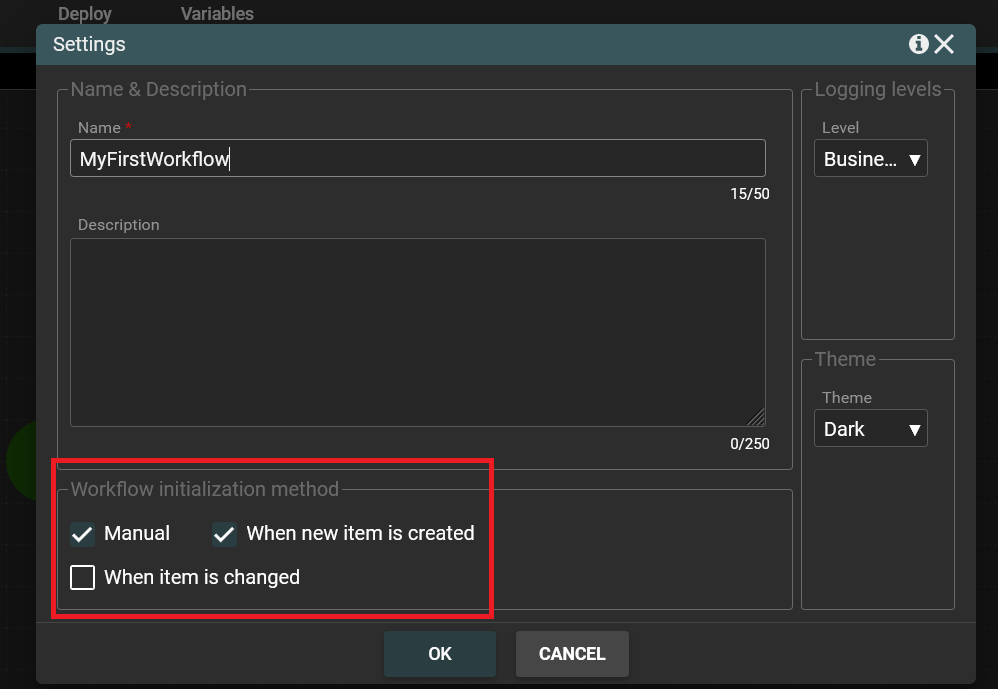Open the logging Level dropdown
The height and width of the screenshot is (689, 998).
point(870,159)
